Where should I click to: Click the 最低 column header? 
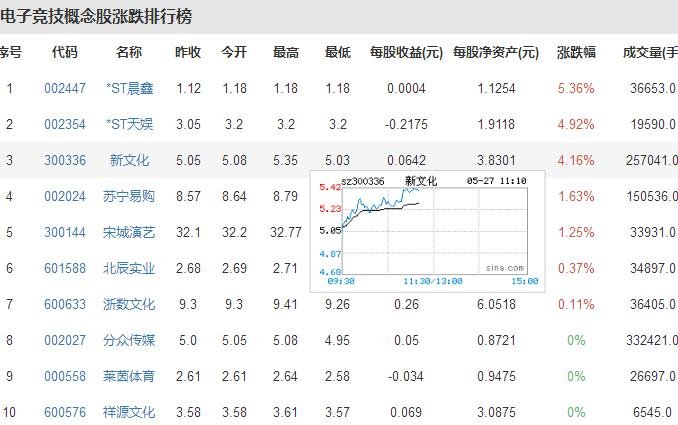[x=338, y=52]
